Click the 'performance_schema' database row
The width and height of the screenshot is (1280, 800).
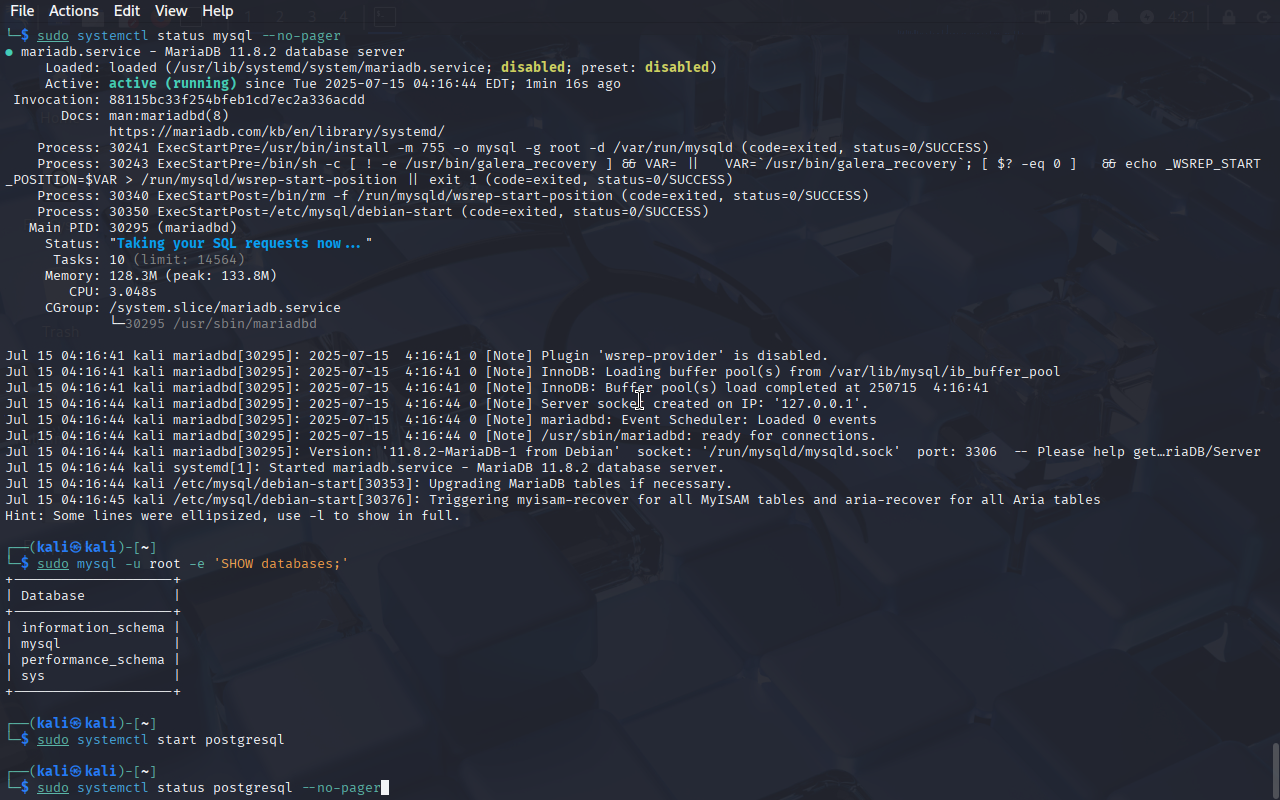coord(93,660)
